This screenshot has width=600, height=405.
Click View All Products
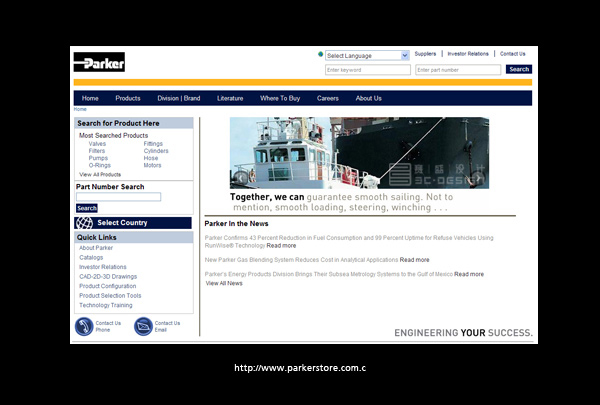click(x=100, y=175)
